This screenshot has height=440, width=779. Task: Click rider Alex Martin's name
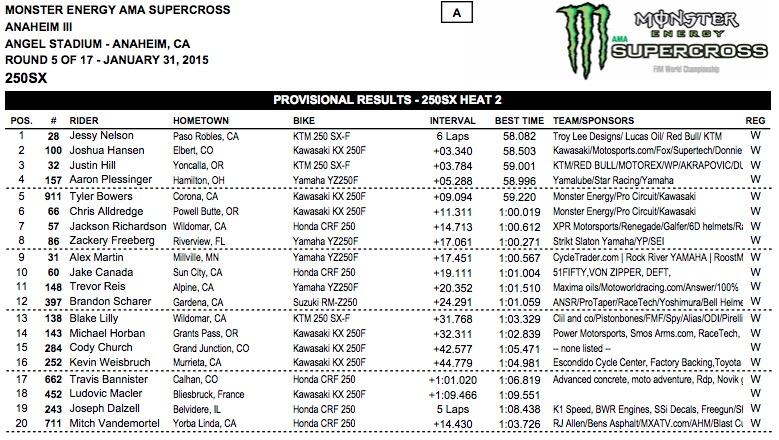click(96, 258)
